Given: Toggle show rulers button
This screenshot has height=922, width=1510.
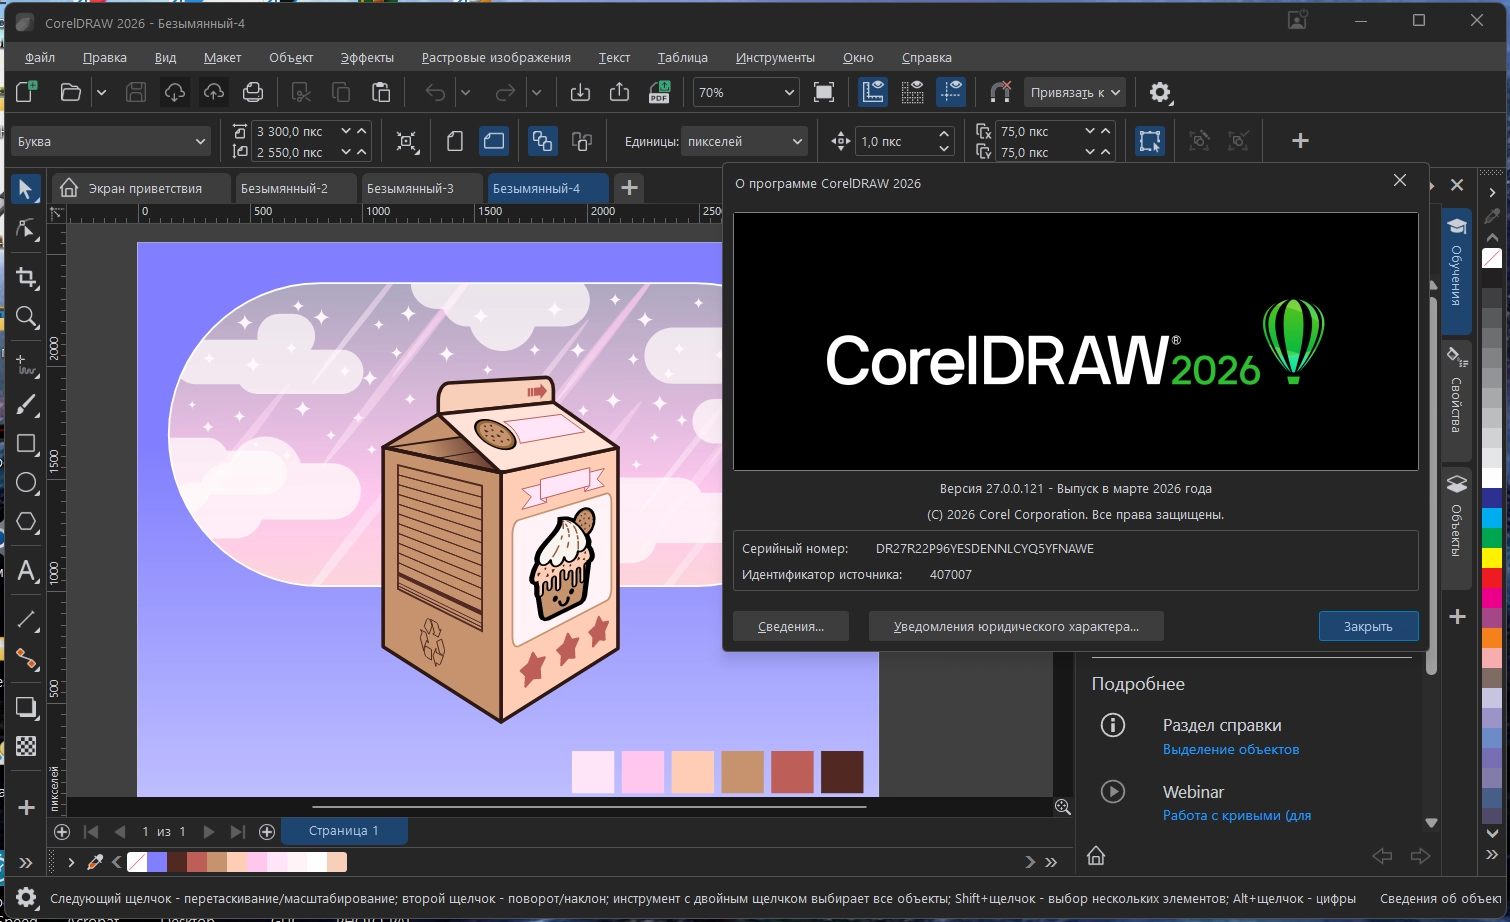Looking at the screenshot, I should (873, 93).
